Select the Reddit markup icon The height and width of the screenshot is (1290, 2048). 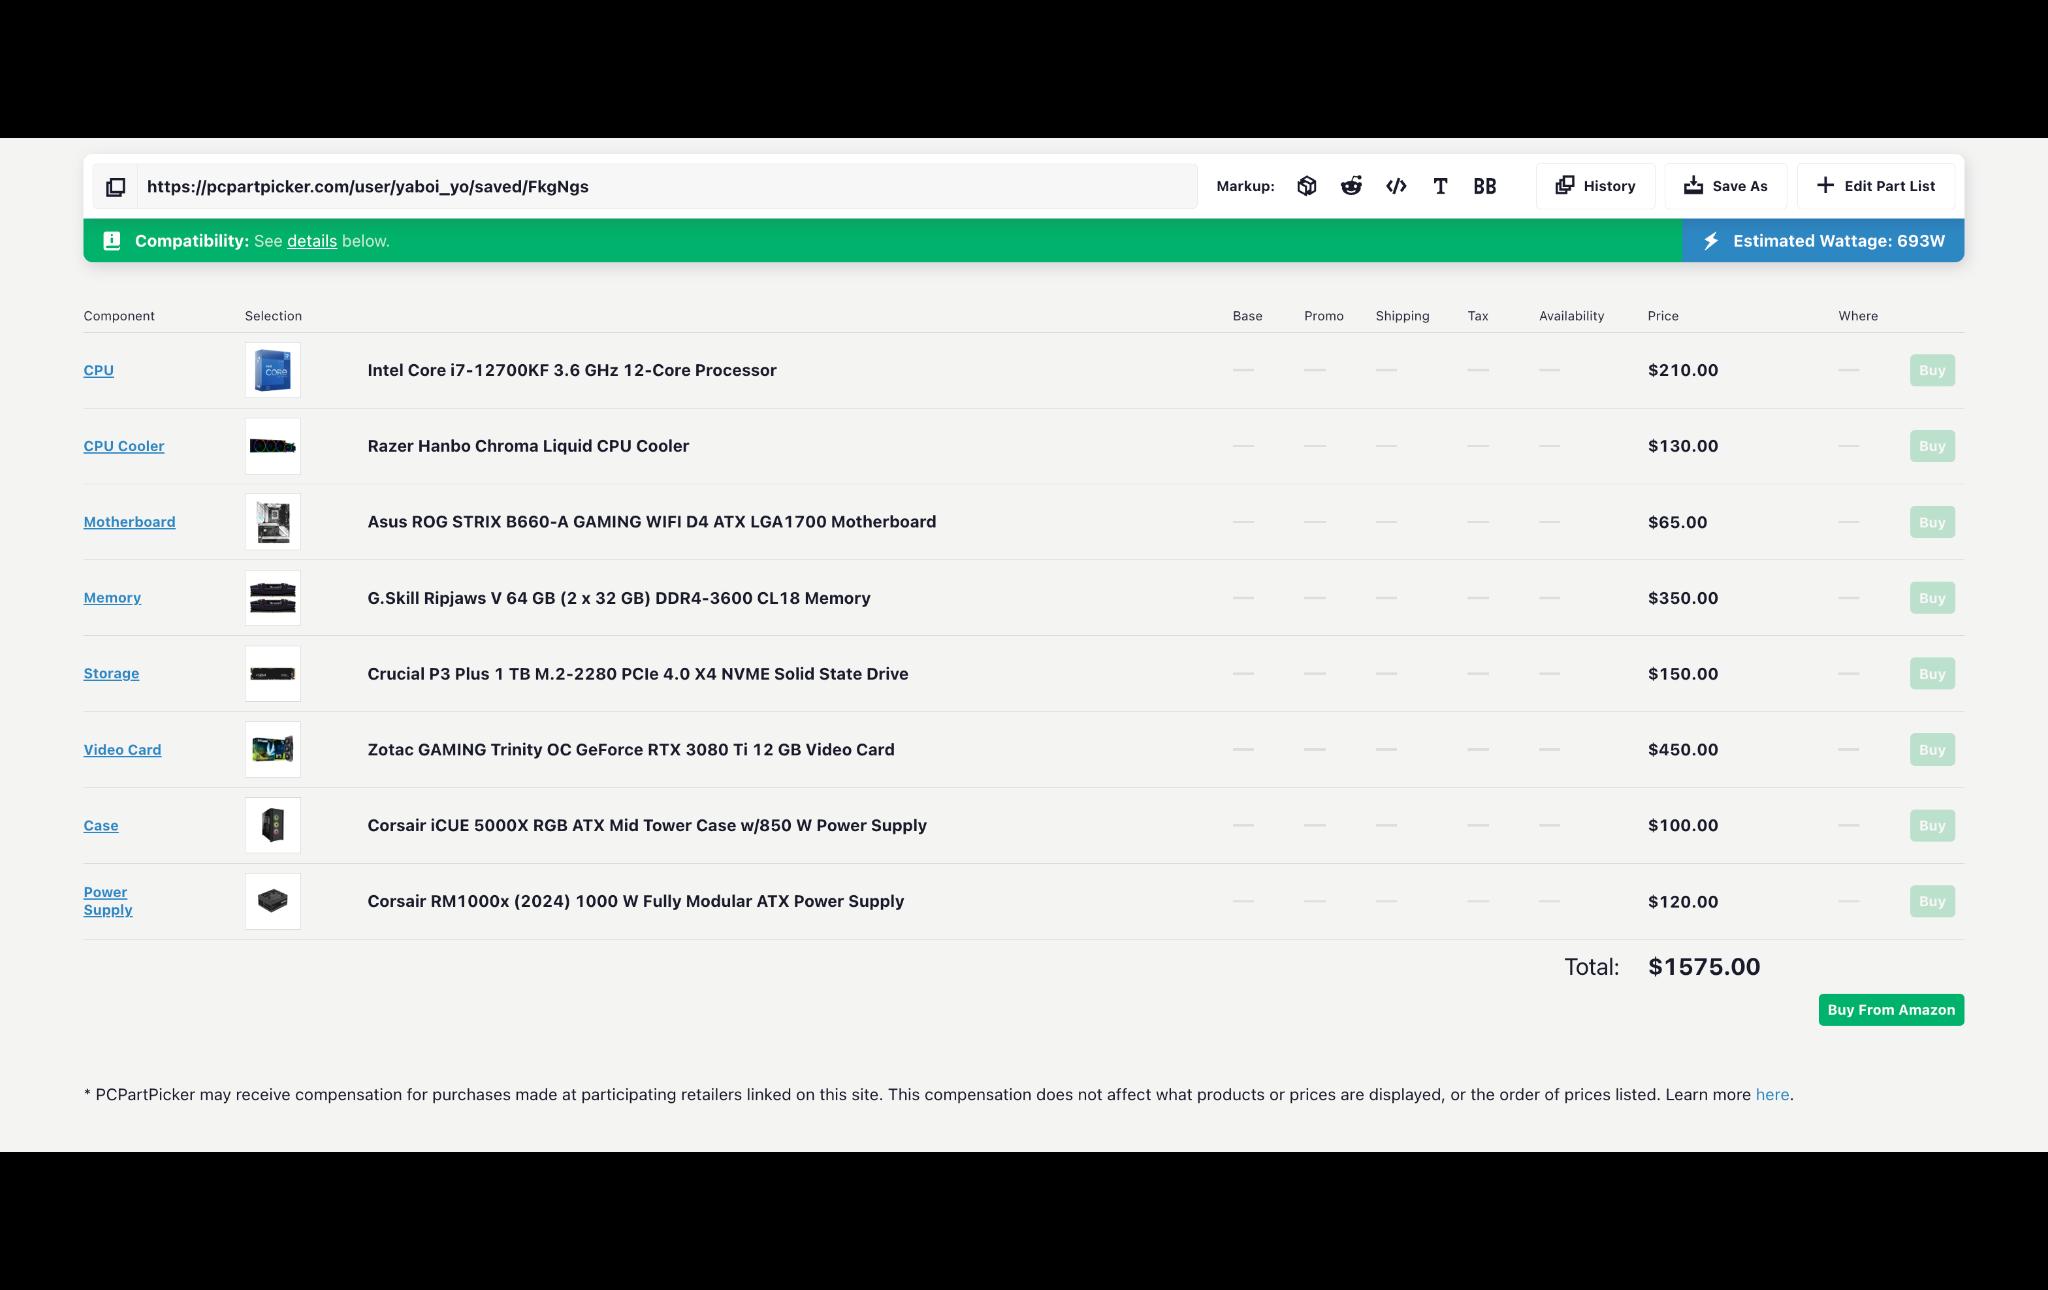coord(1351,186)
